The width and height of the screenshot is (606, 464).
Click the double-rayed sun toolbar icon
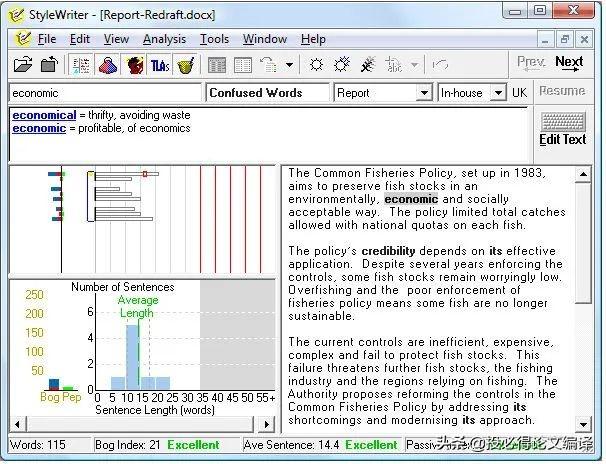tap(342, 65)
